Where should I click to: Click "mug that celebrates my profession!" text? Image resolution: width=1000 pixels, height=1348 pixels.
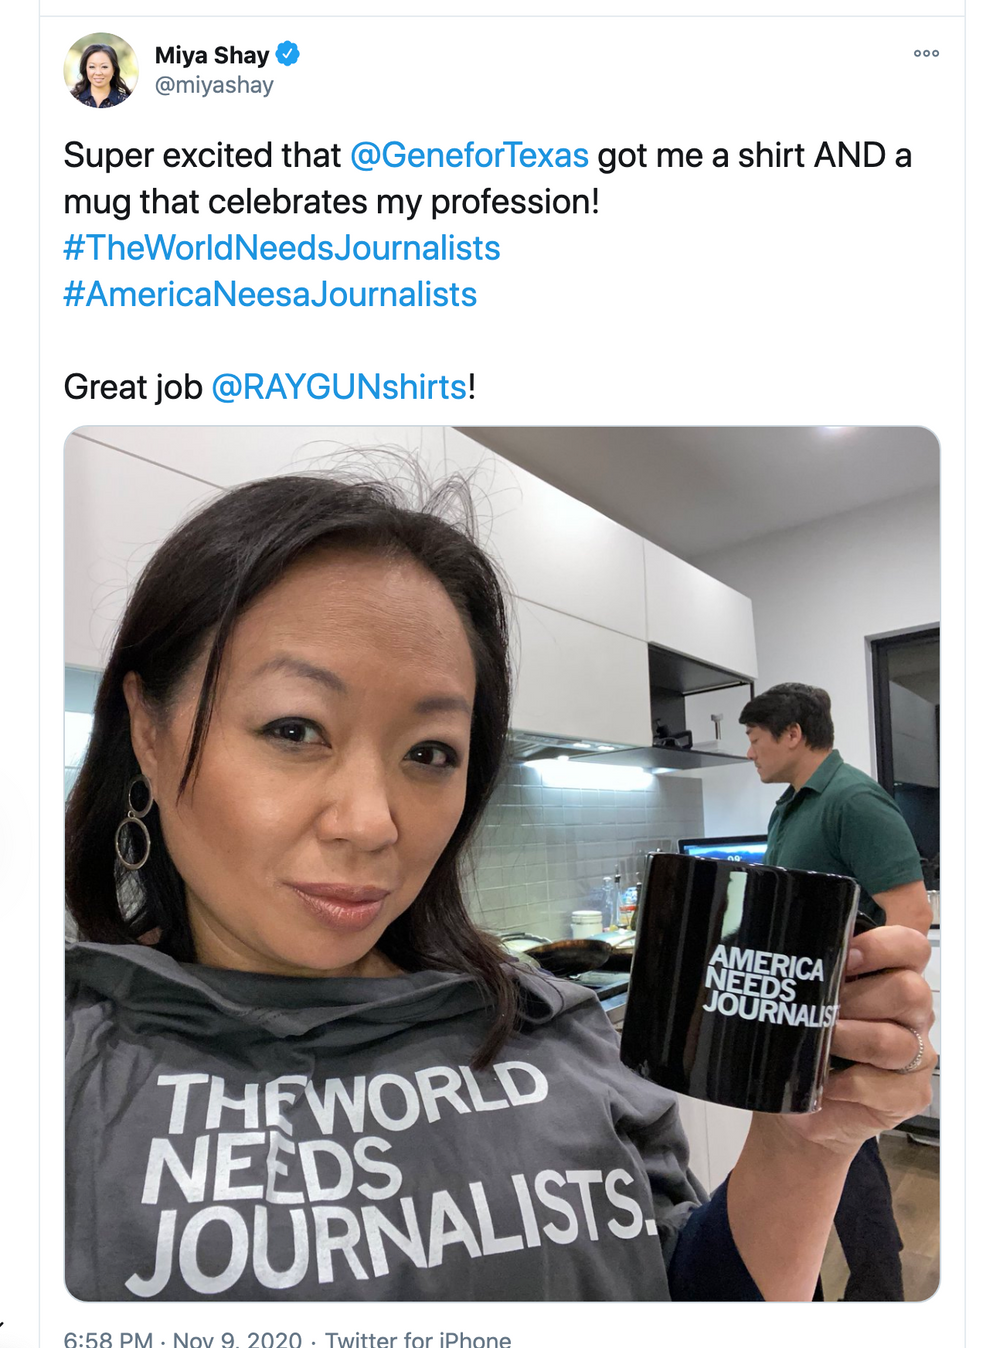331,202
